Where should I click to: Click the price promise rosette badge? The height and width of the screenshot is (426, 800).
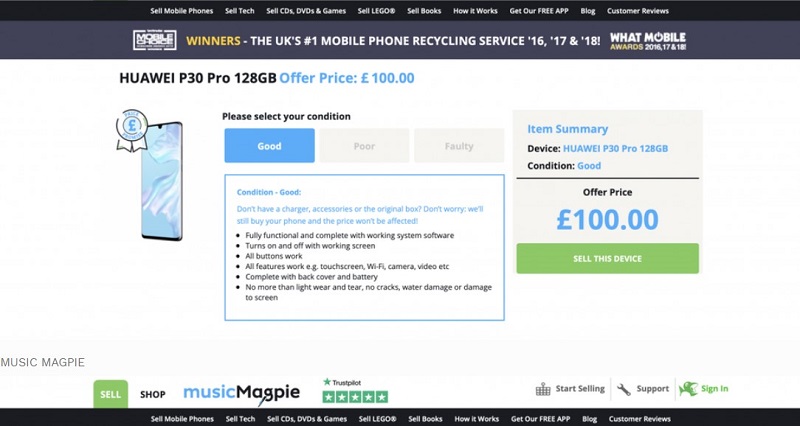[130, 132]
